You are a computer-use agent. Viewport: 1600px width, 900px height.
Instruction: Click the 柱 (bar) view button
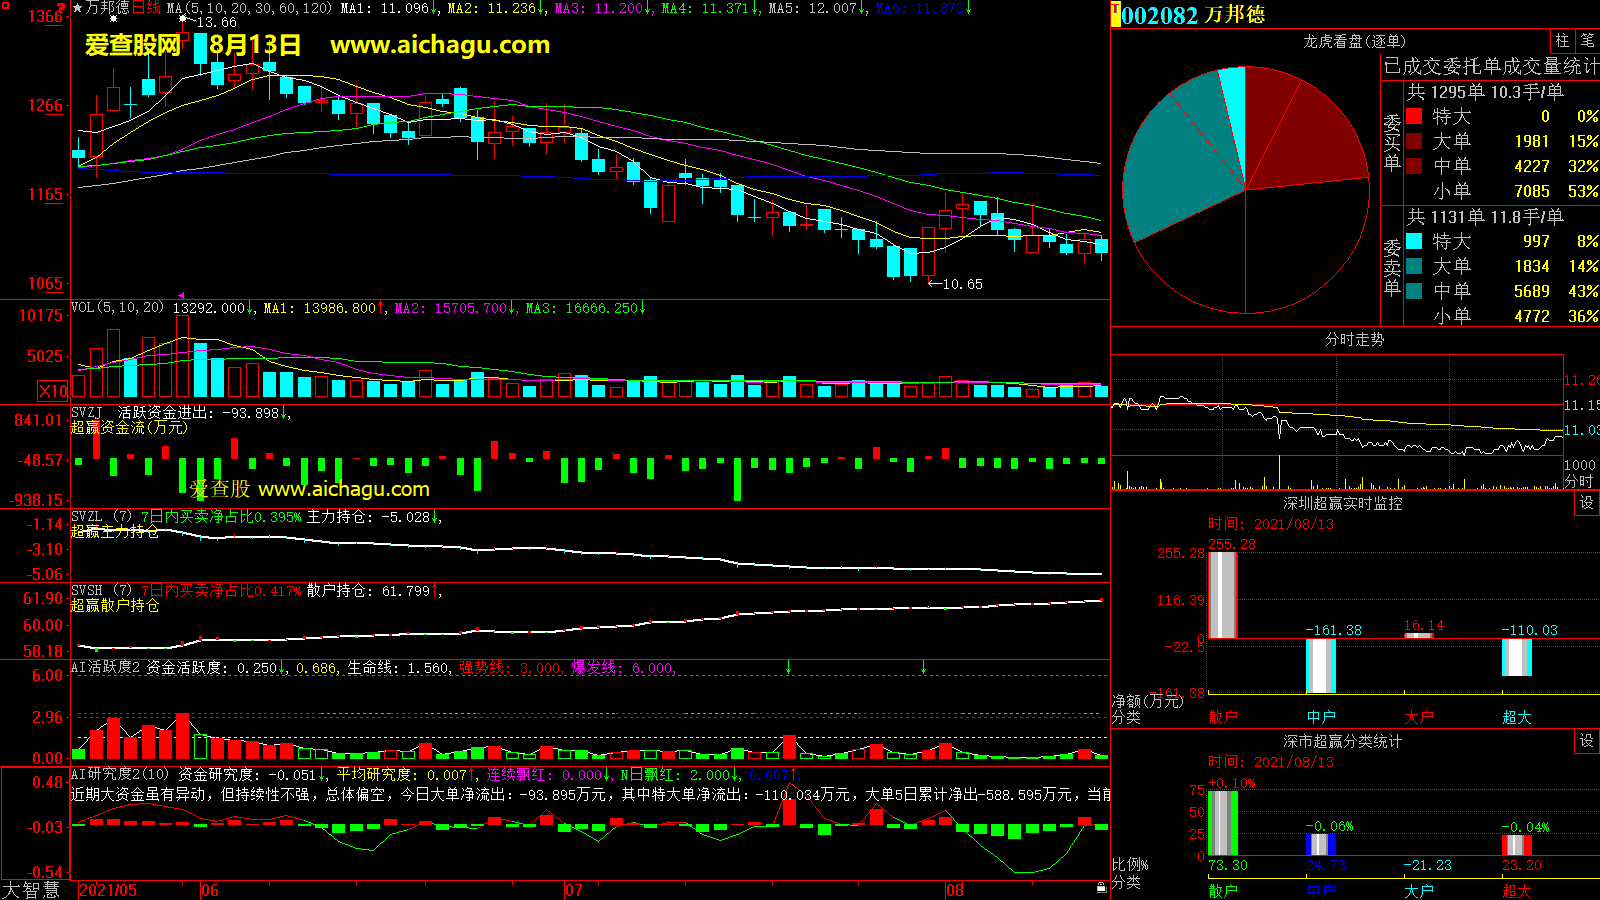(1562, 41)
